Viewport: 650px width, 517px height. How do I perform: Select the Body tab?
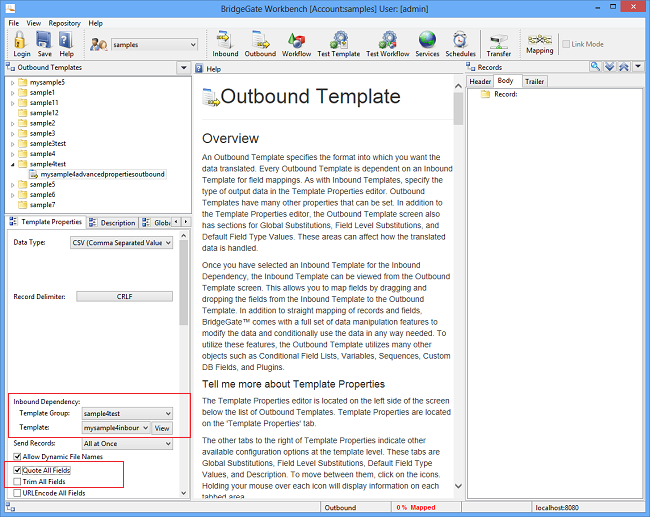tap(505, 81)
